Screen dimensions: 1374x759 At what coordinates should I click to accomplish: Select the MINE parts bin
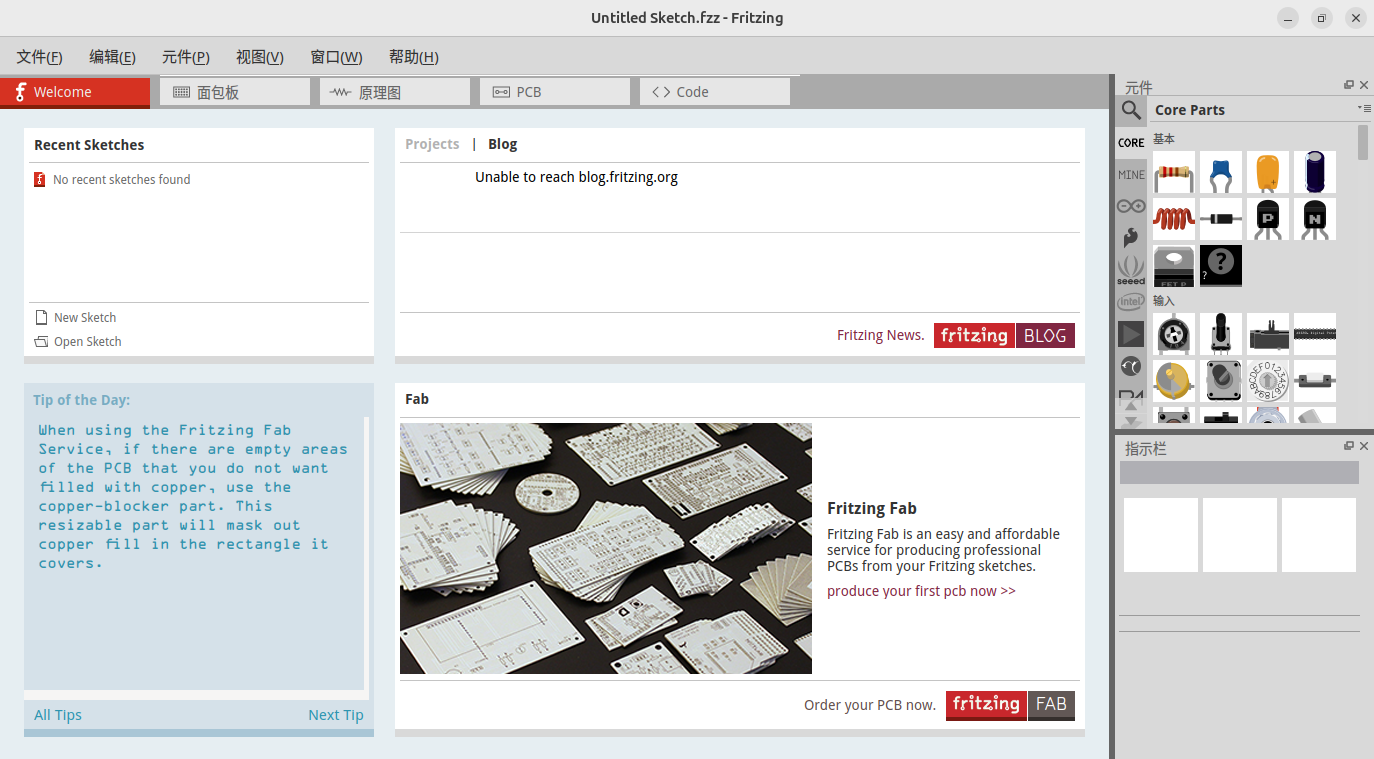[1131, 174]
